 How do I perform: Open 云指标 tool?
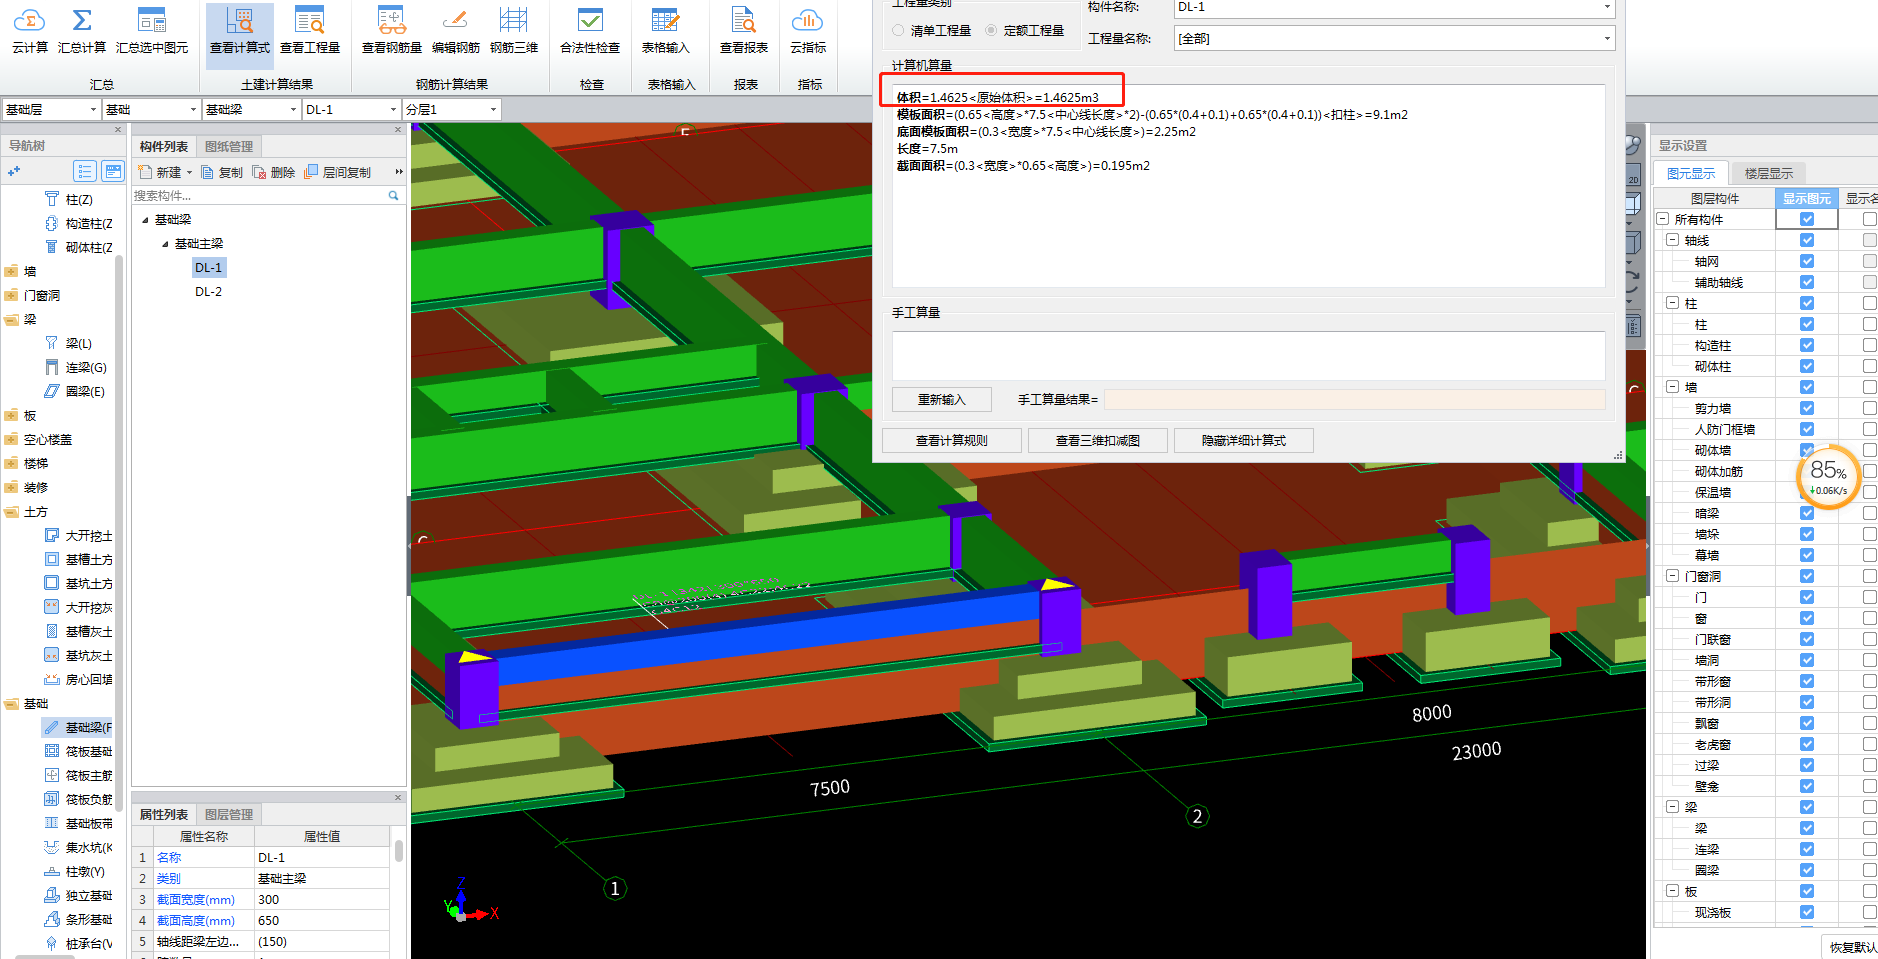[x=808, y=31]
